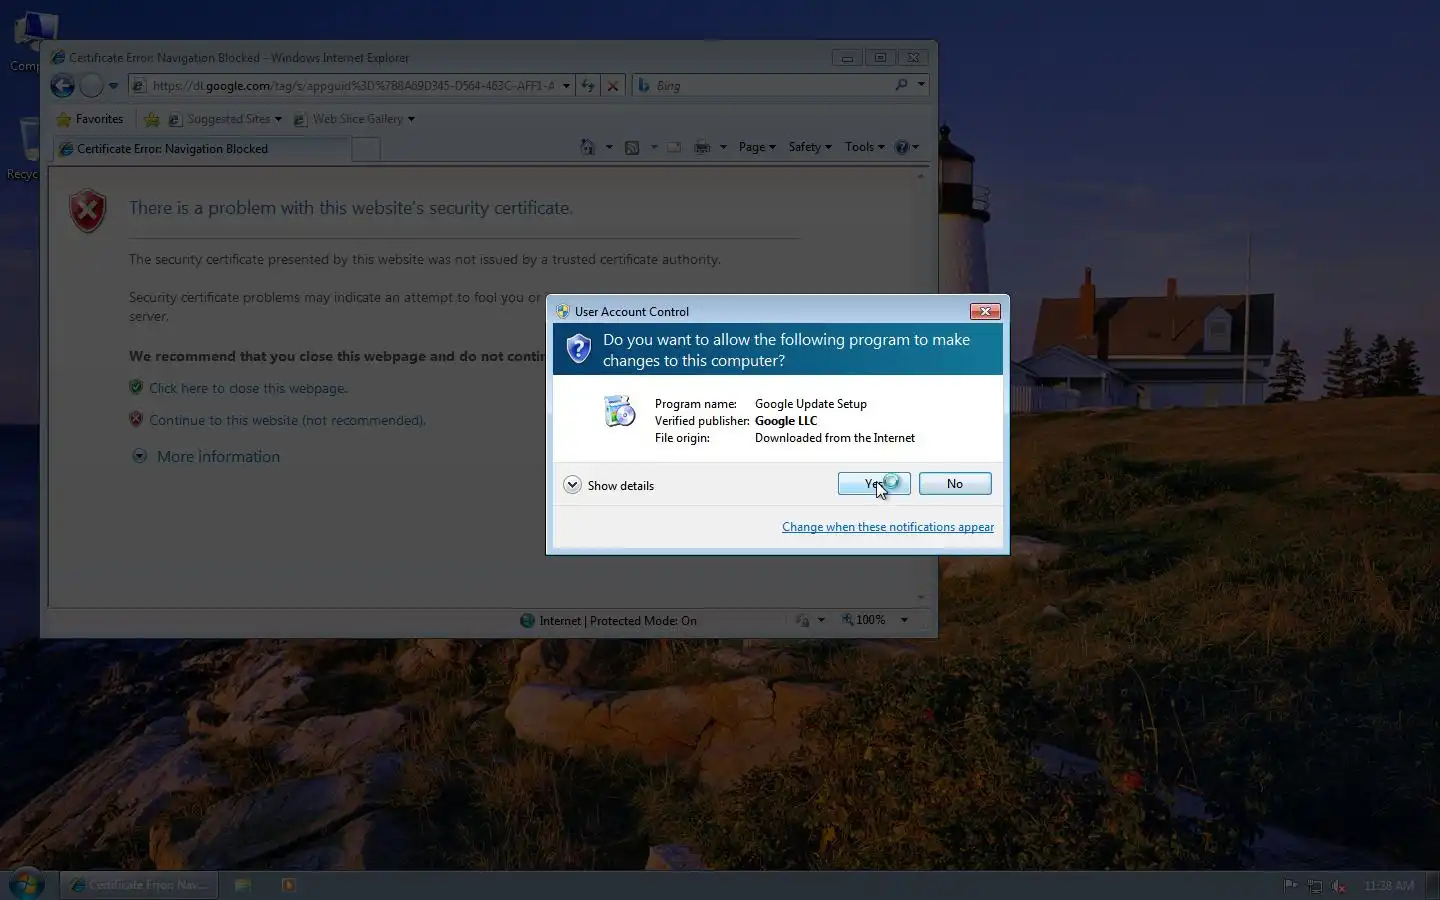Click 'Click here to close this webpage' link
The image size is (1440, 900).
pos(249,388)
